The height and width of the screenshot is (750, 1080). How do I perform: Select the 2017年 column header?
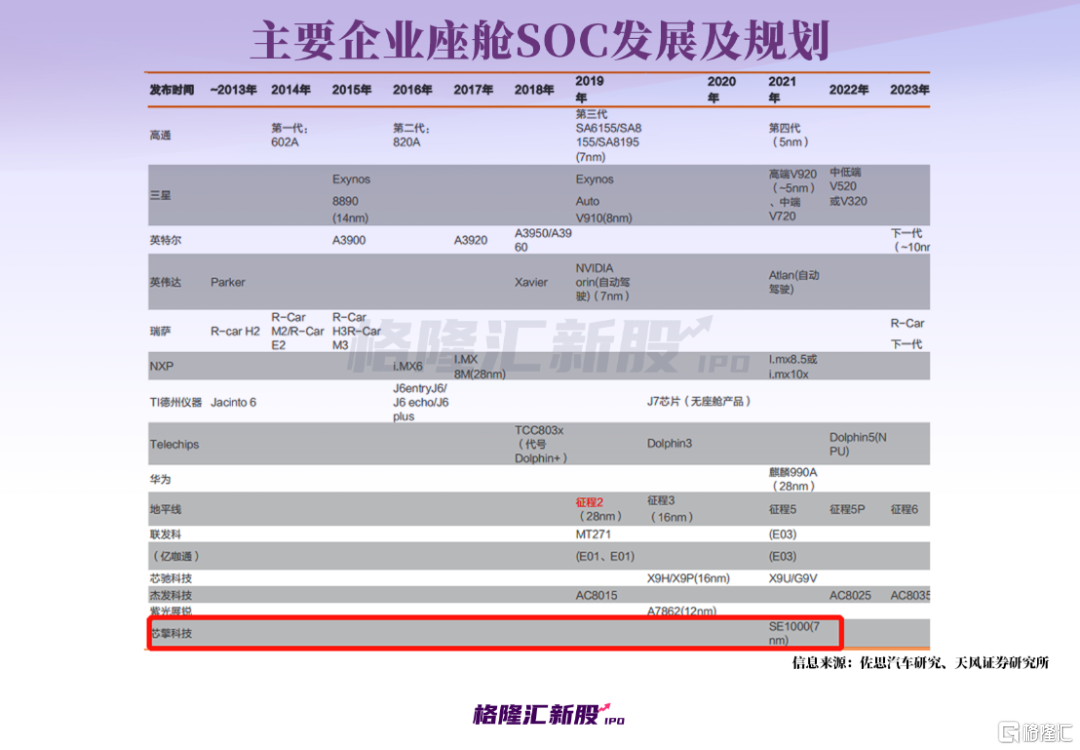473,90
